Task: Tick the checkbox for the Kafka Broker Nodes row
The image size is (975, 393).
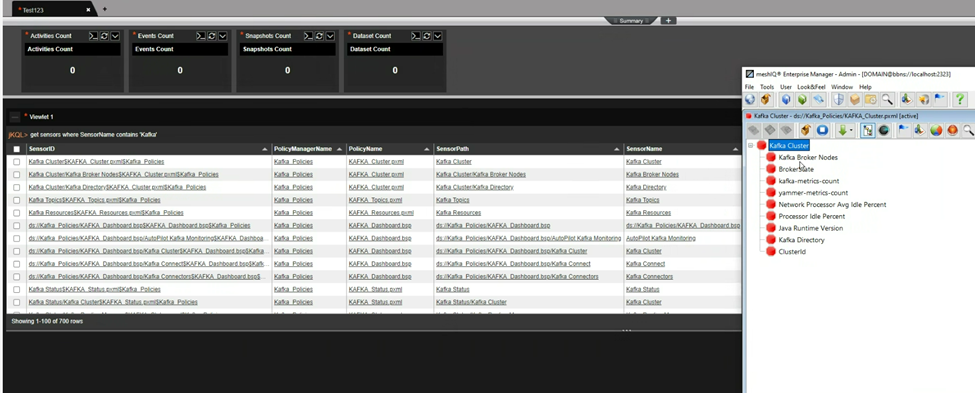Action: coord(17,175)
